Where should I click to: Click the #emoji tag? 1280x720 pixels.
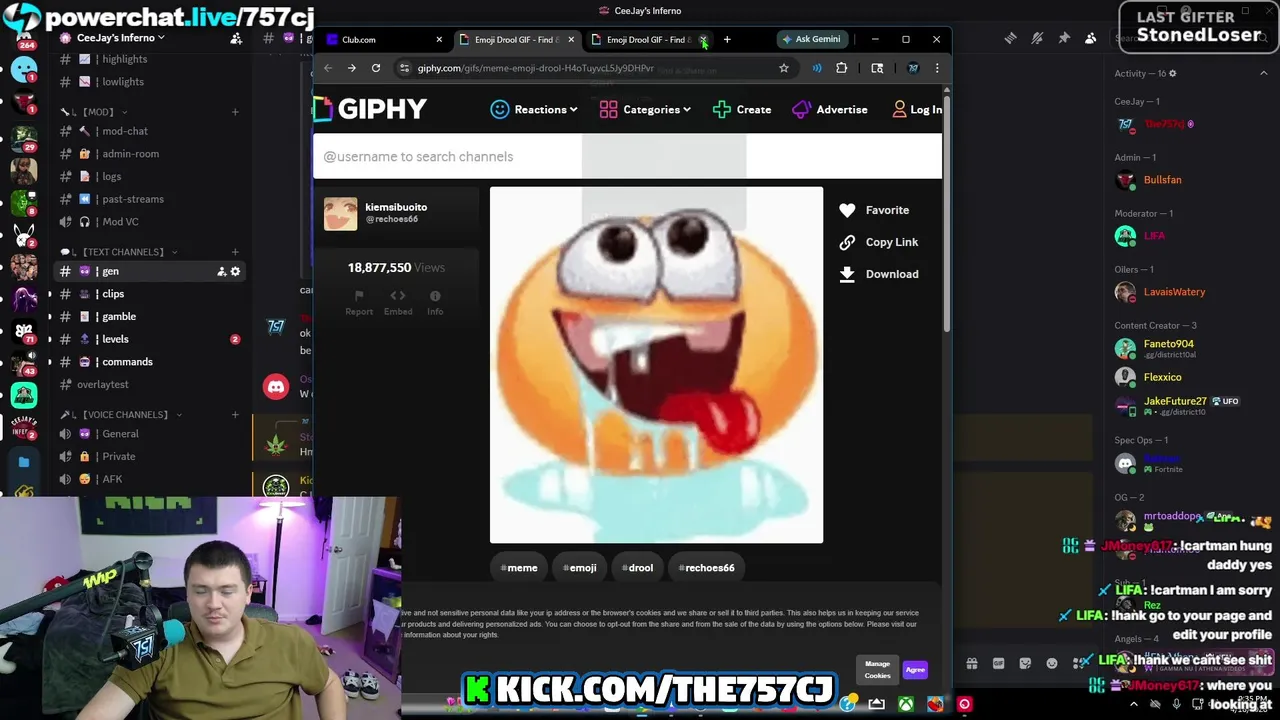tap(579, 568)
